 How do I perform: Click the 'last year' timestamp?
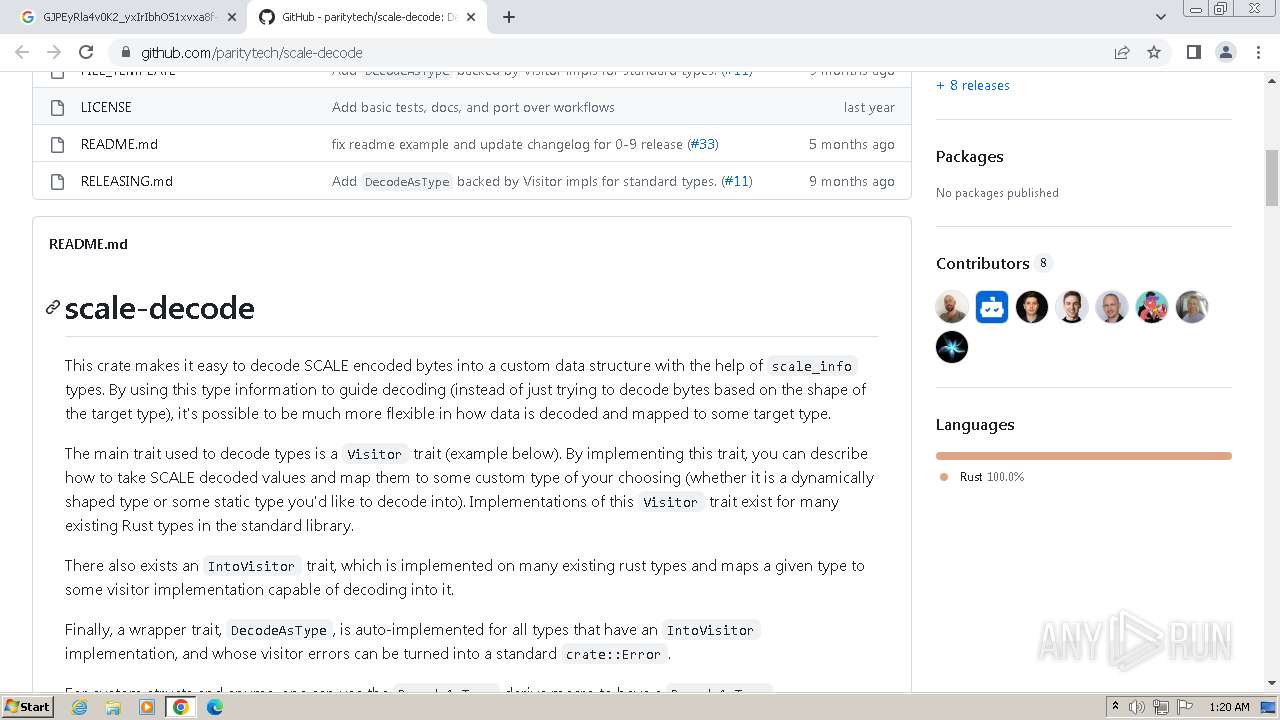pos(869,107)
